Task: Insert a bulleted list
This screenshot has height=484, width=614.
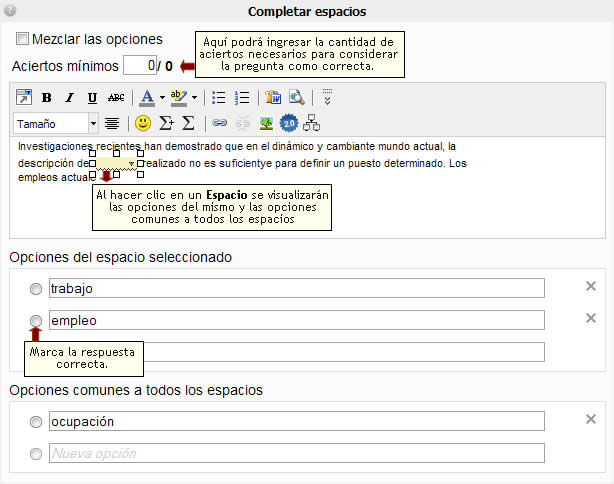Action: [x=219, y=98]
